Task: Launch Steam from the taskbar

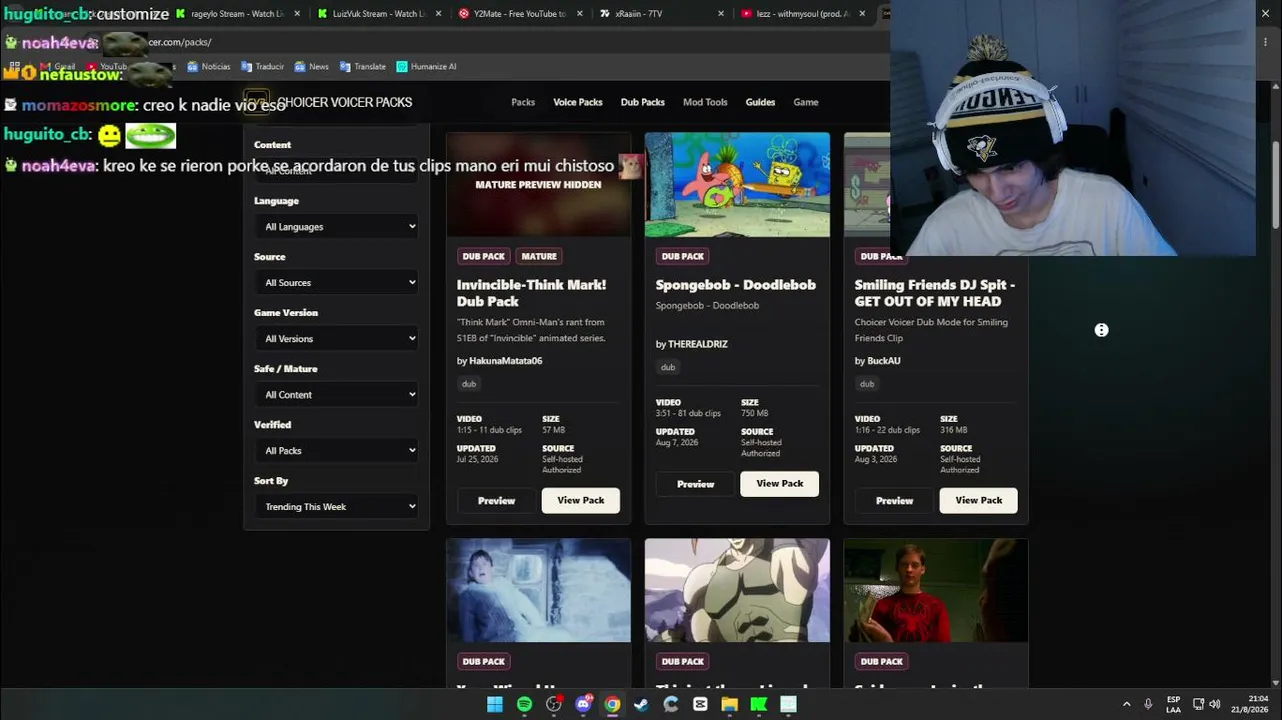Action: tap(641, 704)
